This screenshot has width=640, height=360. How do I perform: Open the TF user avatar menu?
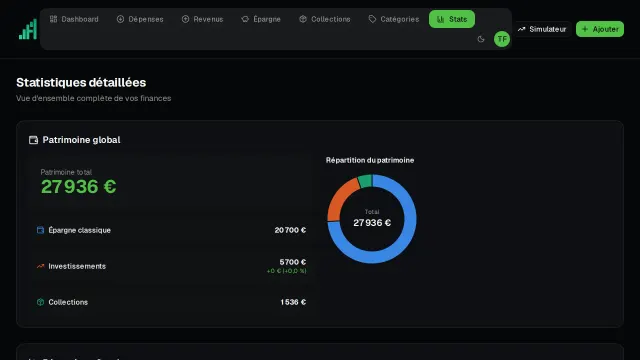[502, 39]
